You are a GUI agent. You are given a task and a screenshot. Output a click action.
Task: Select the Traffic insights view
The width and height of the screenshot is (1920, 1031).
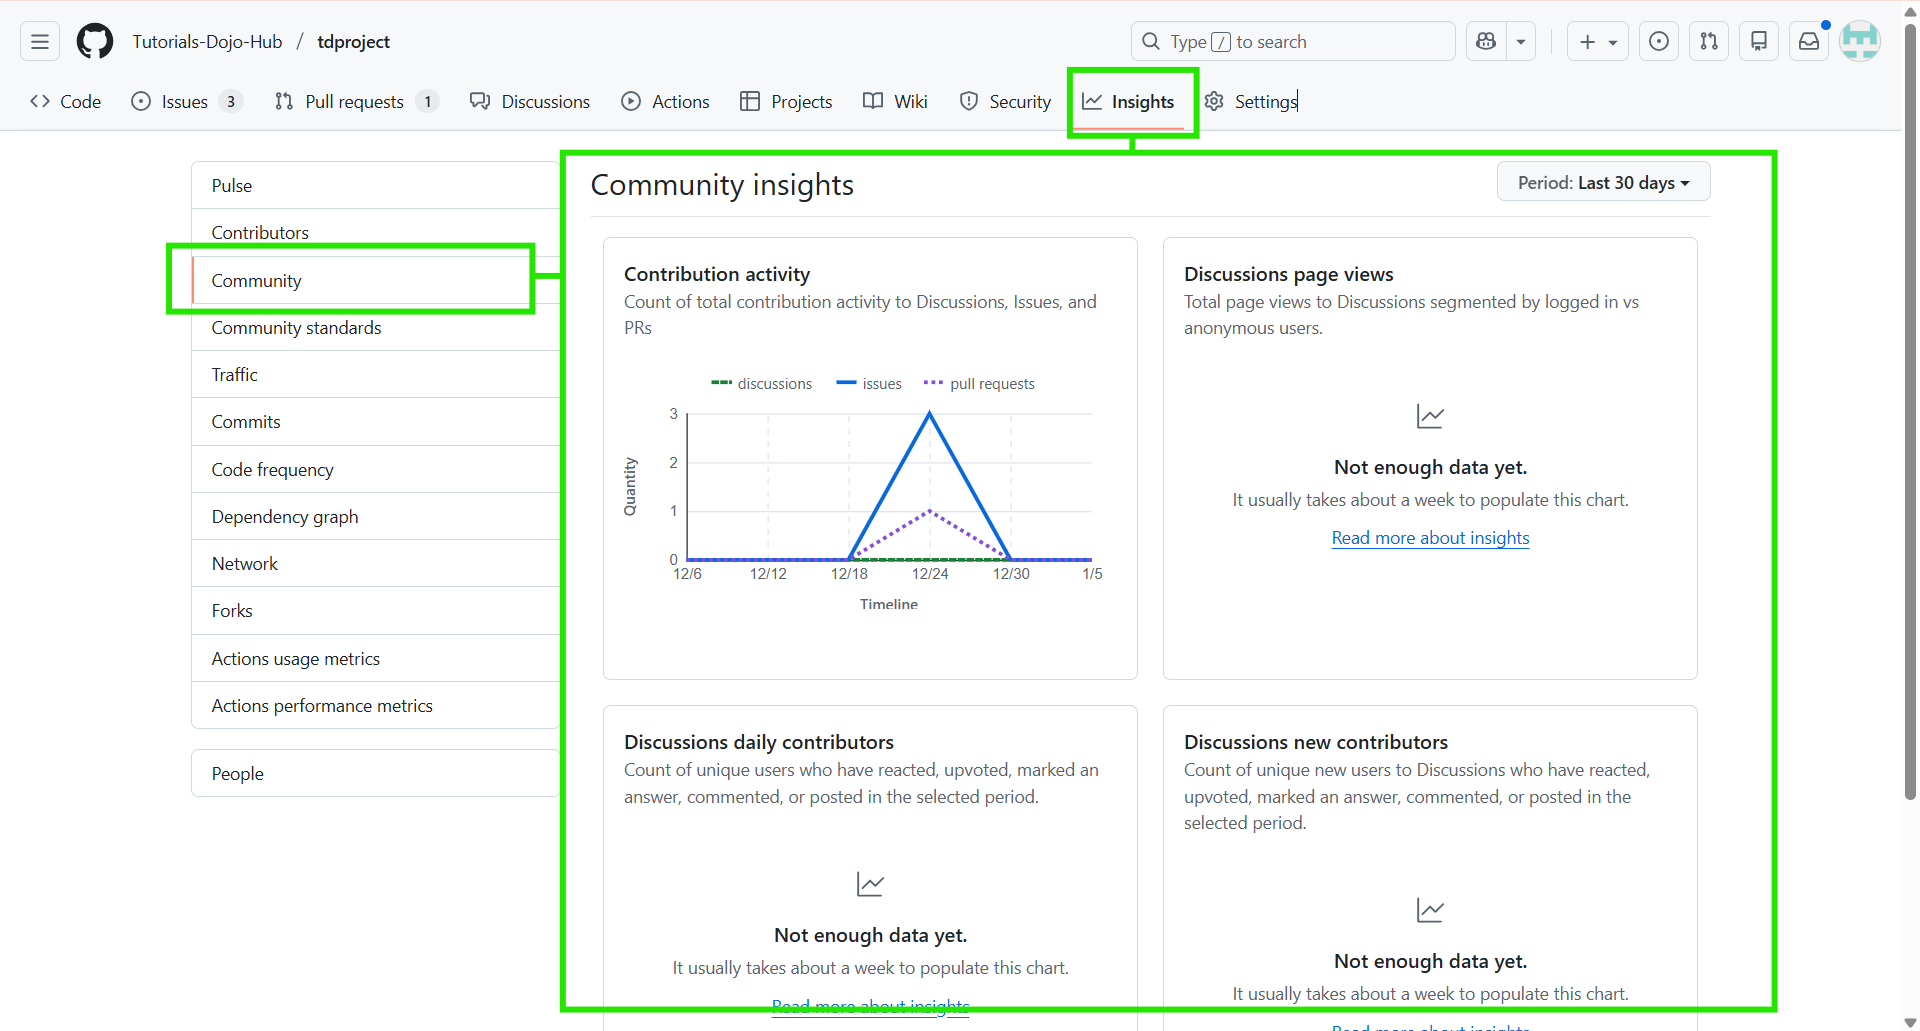[x=234, y=374]
